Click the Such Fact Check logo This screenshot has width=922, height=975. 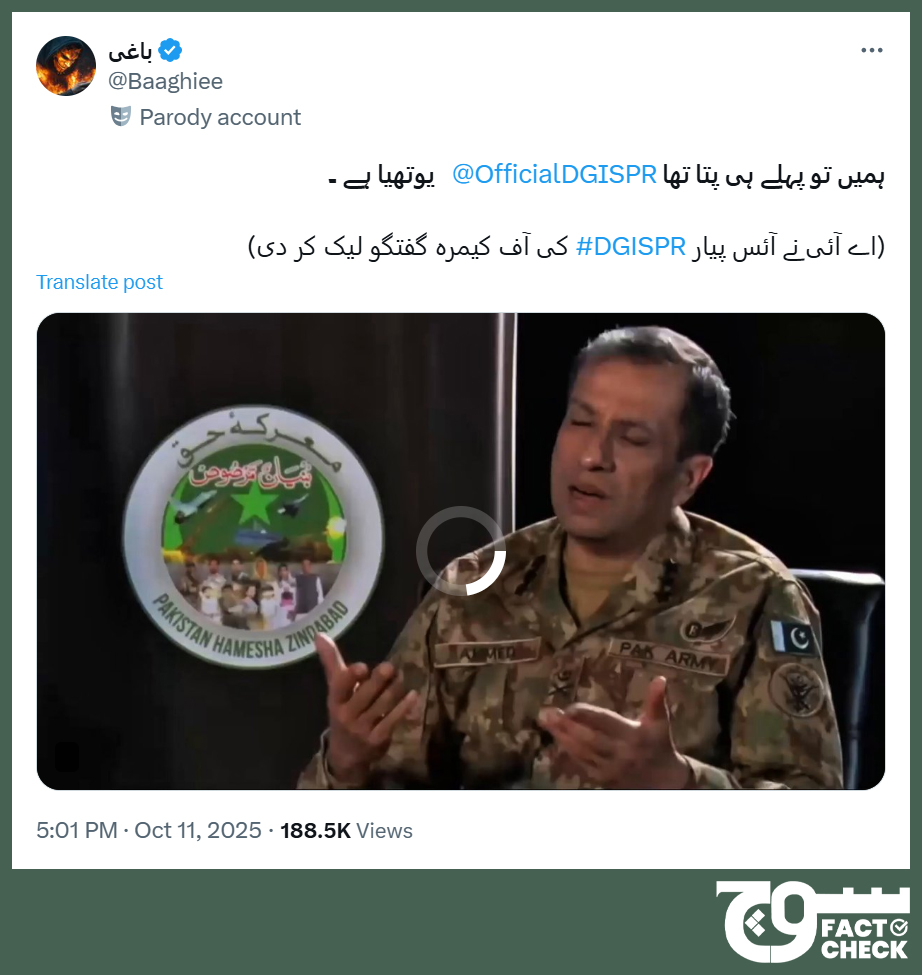(x=813, y=922)
